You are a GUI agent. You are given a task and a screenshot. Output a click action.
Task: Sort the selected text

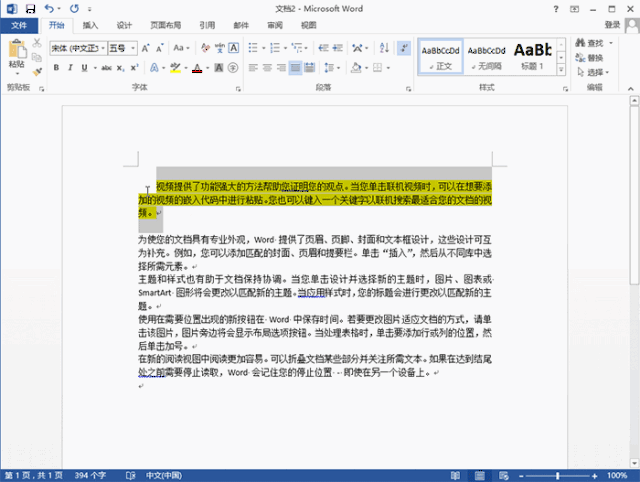click(384, 48)
